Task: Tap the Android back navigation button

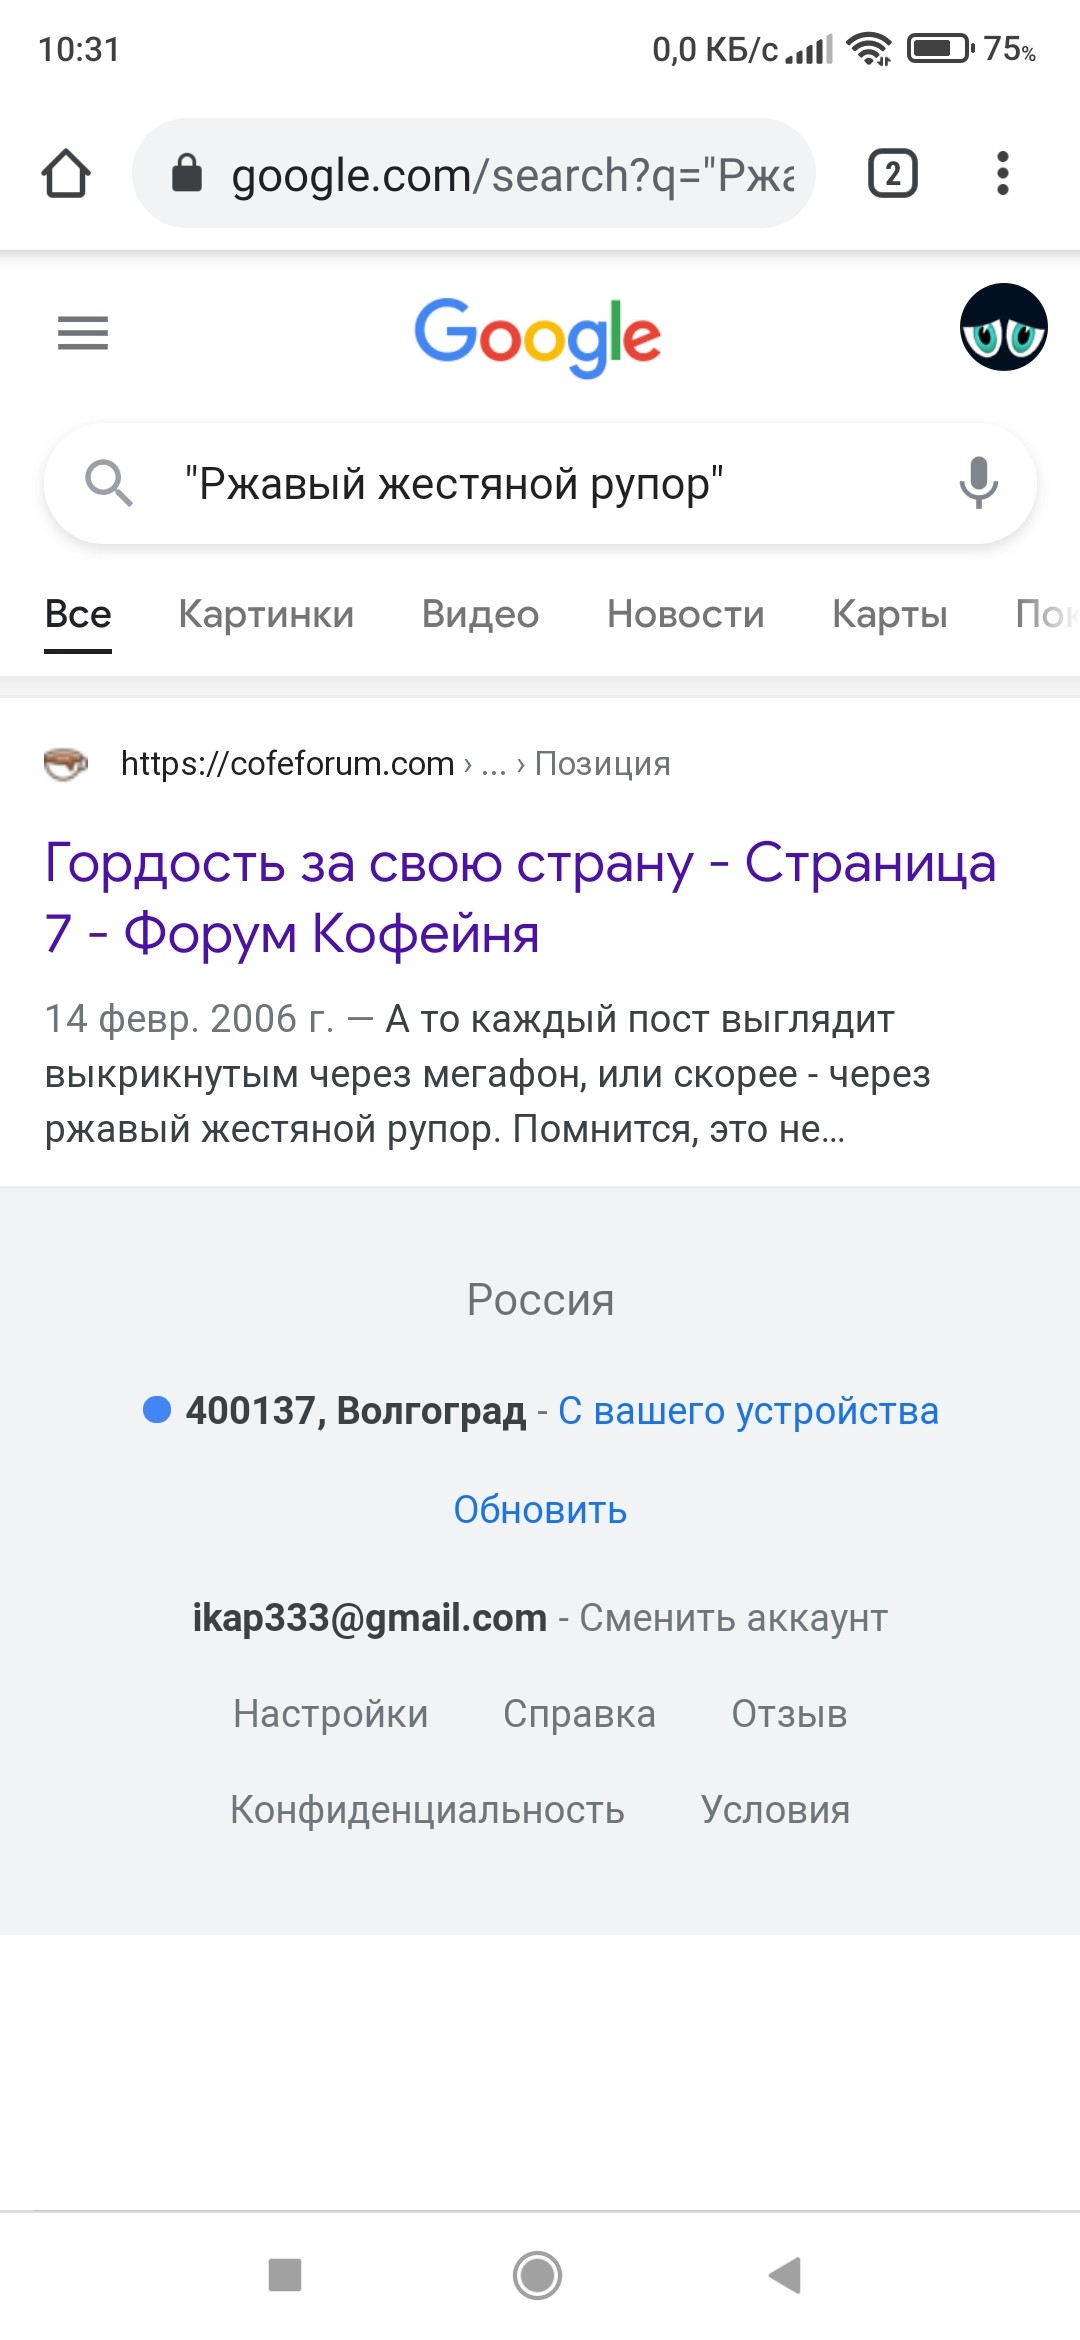Action: coord(786,2275)
